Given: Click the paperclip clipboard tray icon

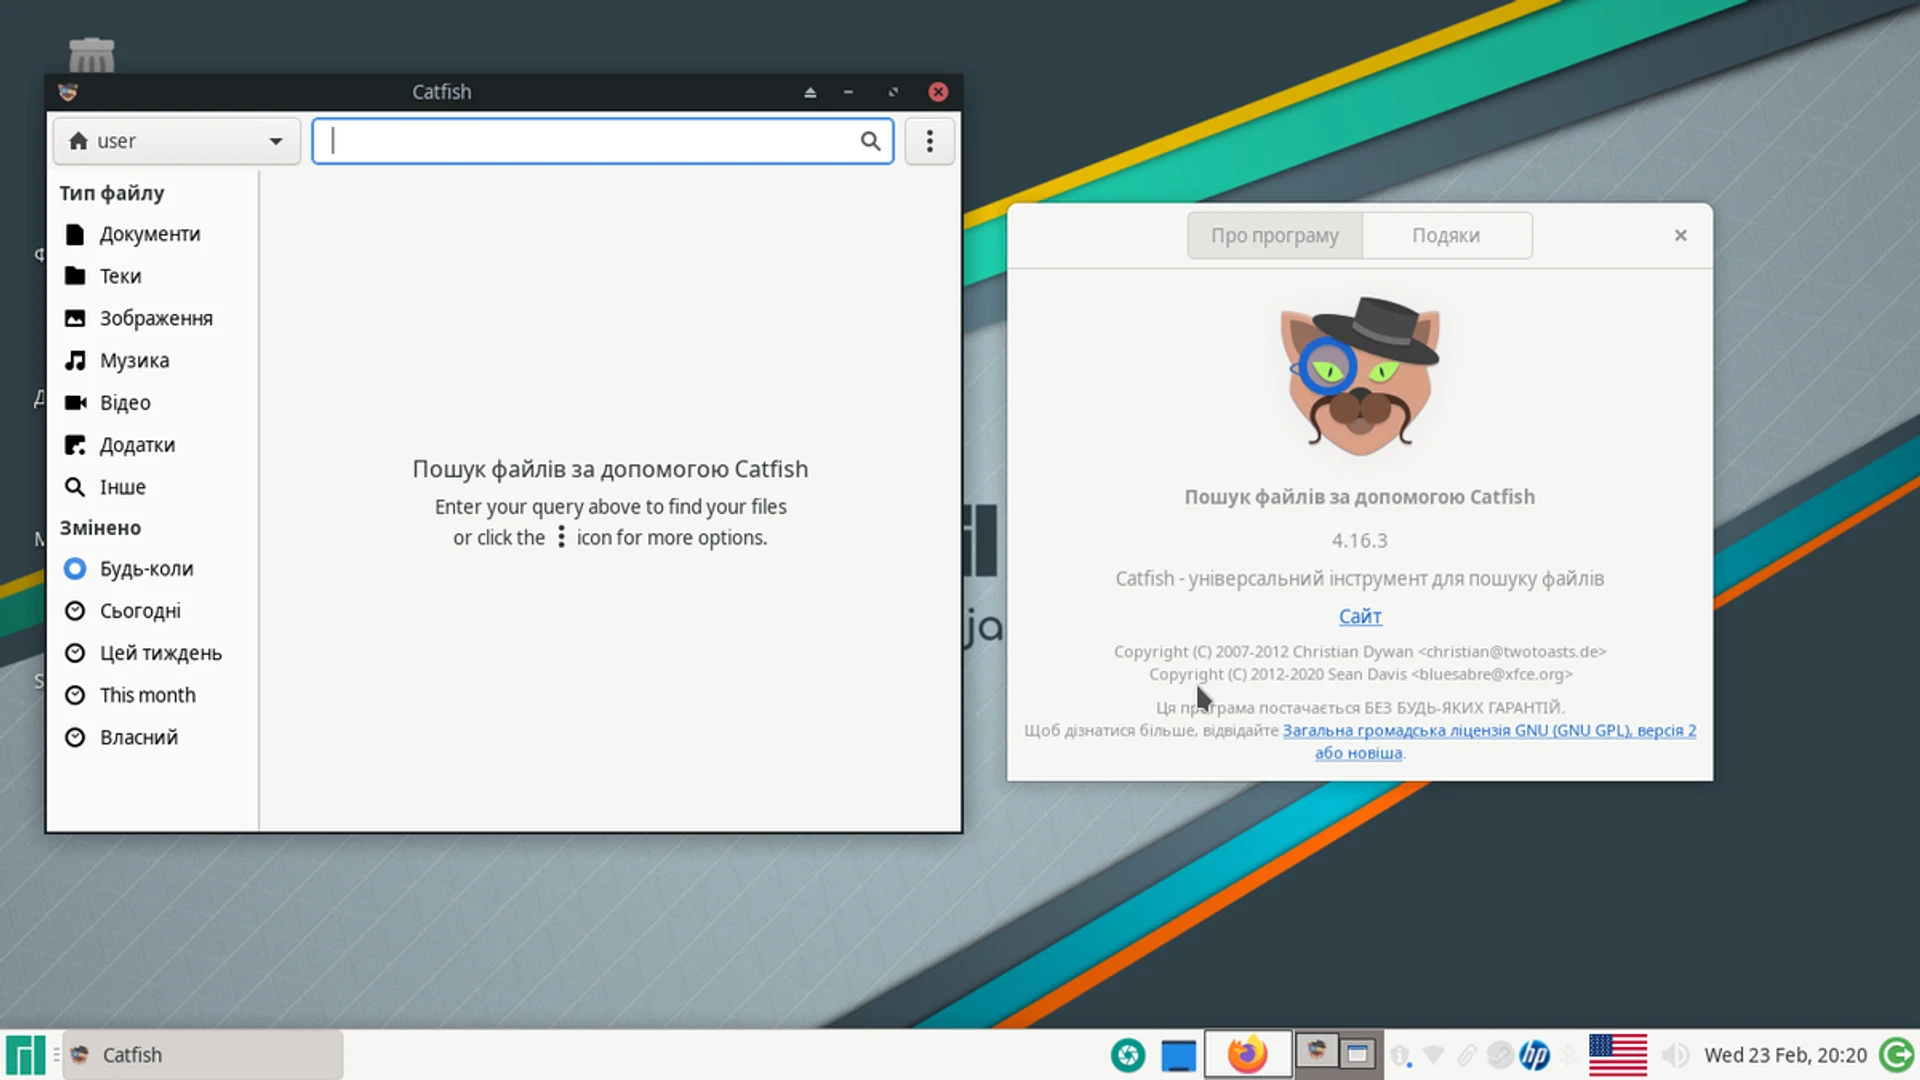Looking at the screenshot, I should click(x=1467, y=1055).
